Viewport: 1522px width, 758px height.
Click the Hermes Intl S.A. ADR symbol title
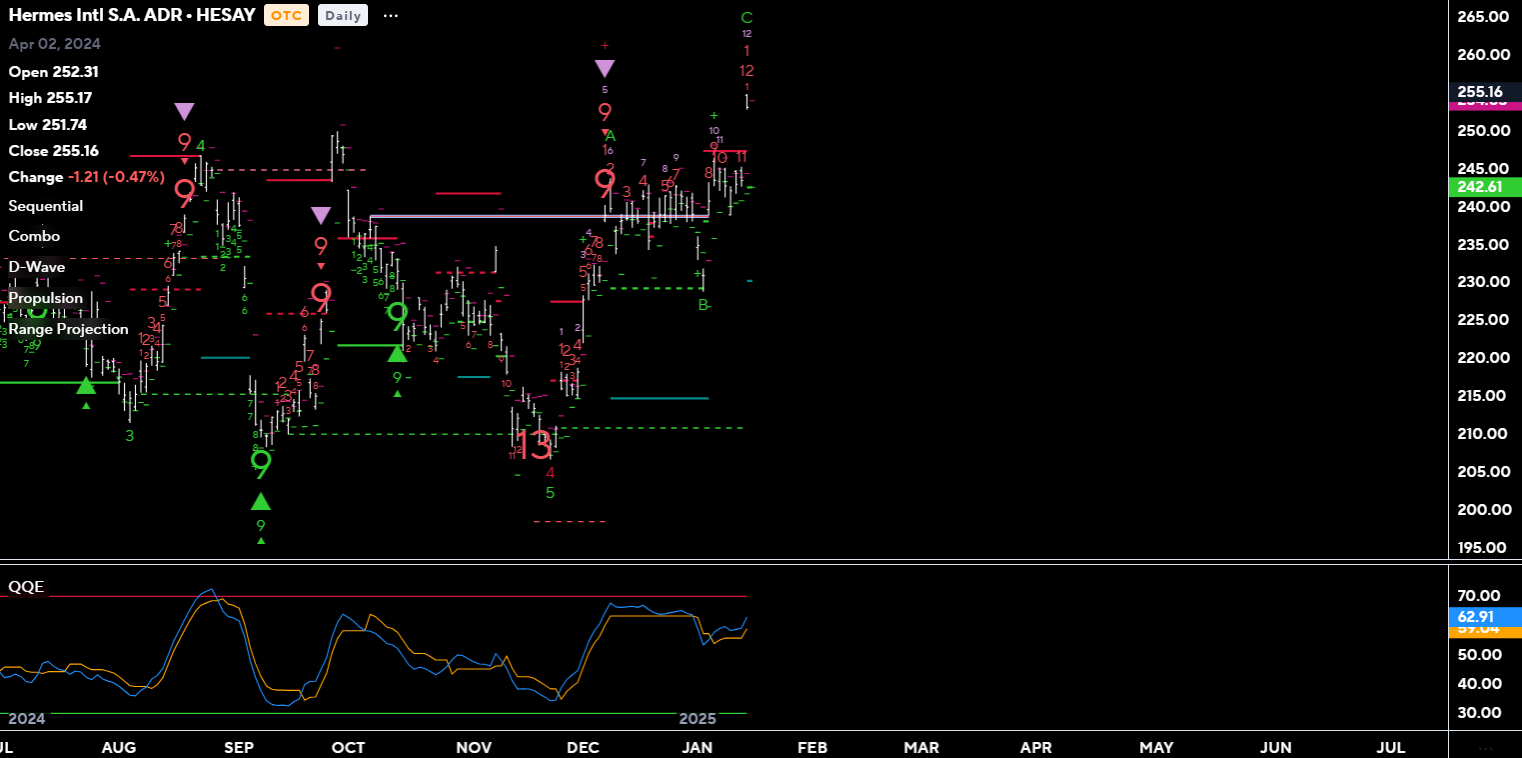tap(132, 16)
